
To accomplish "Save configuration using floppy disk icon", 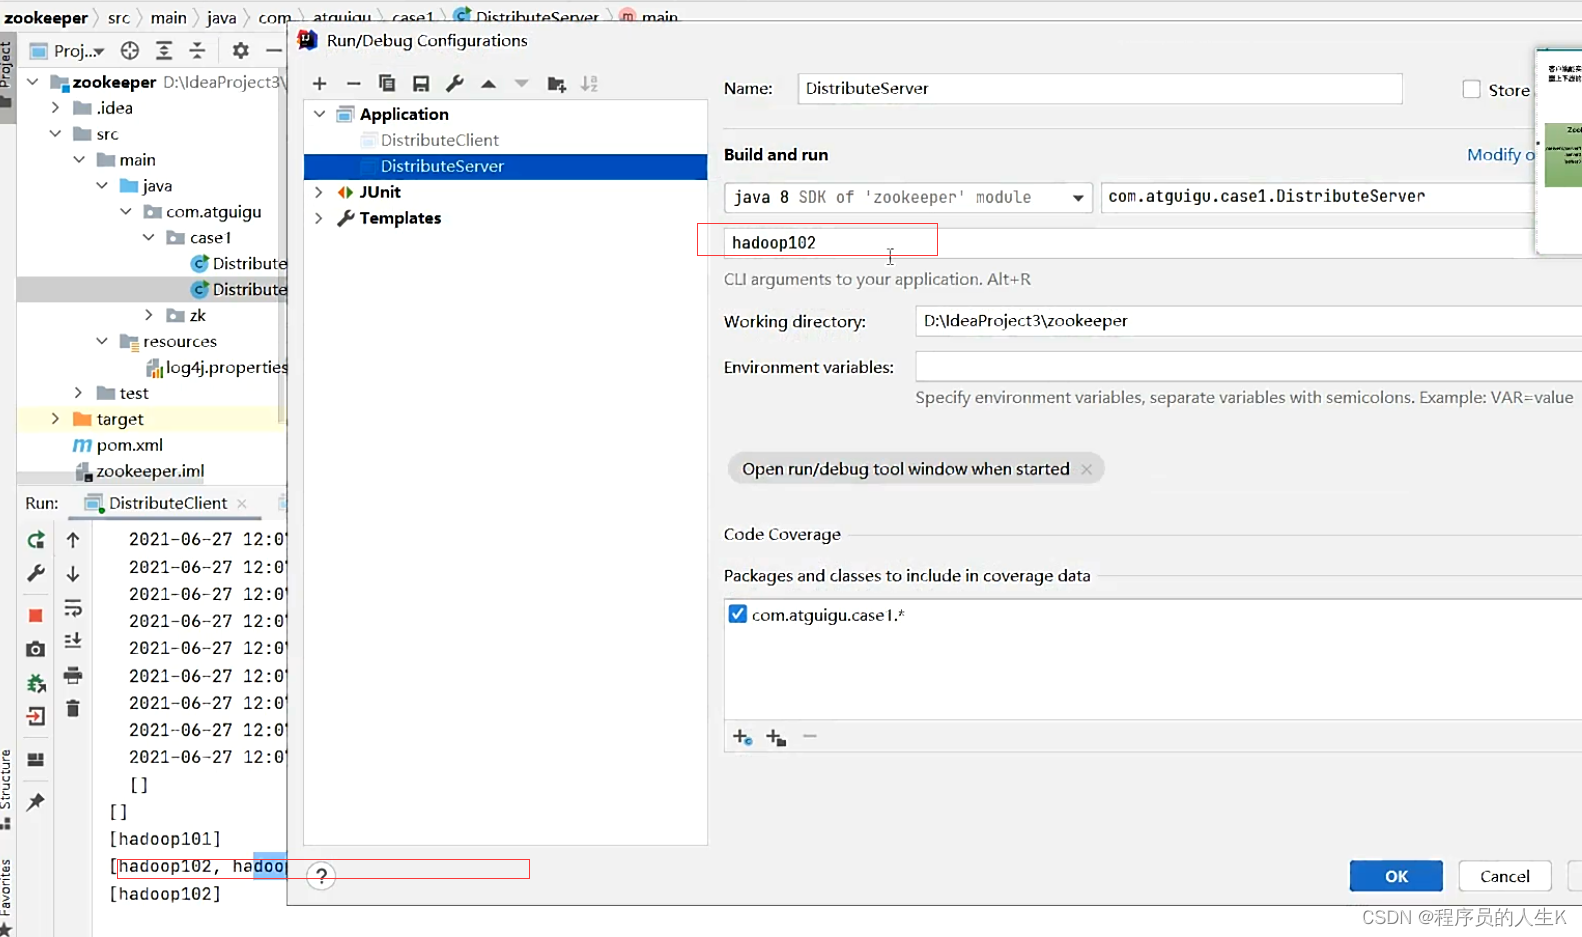I will coord(421,84).
